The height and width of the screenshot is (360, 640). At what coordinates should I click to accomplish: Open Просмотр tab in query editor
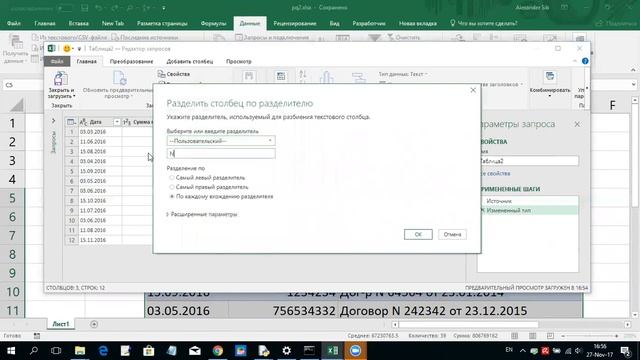click(239, 62)
